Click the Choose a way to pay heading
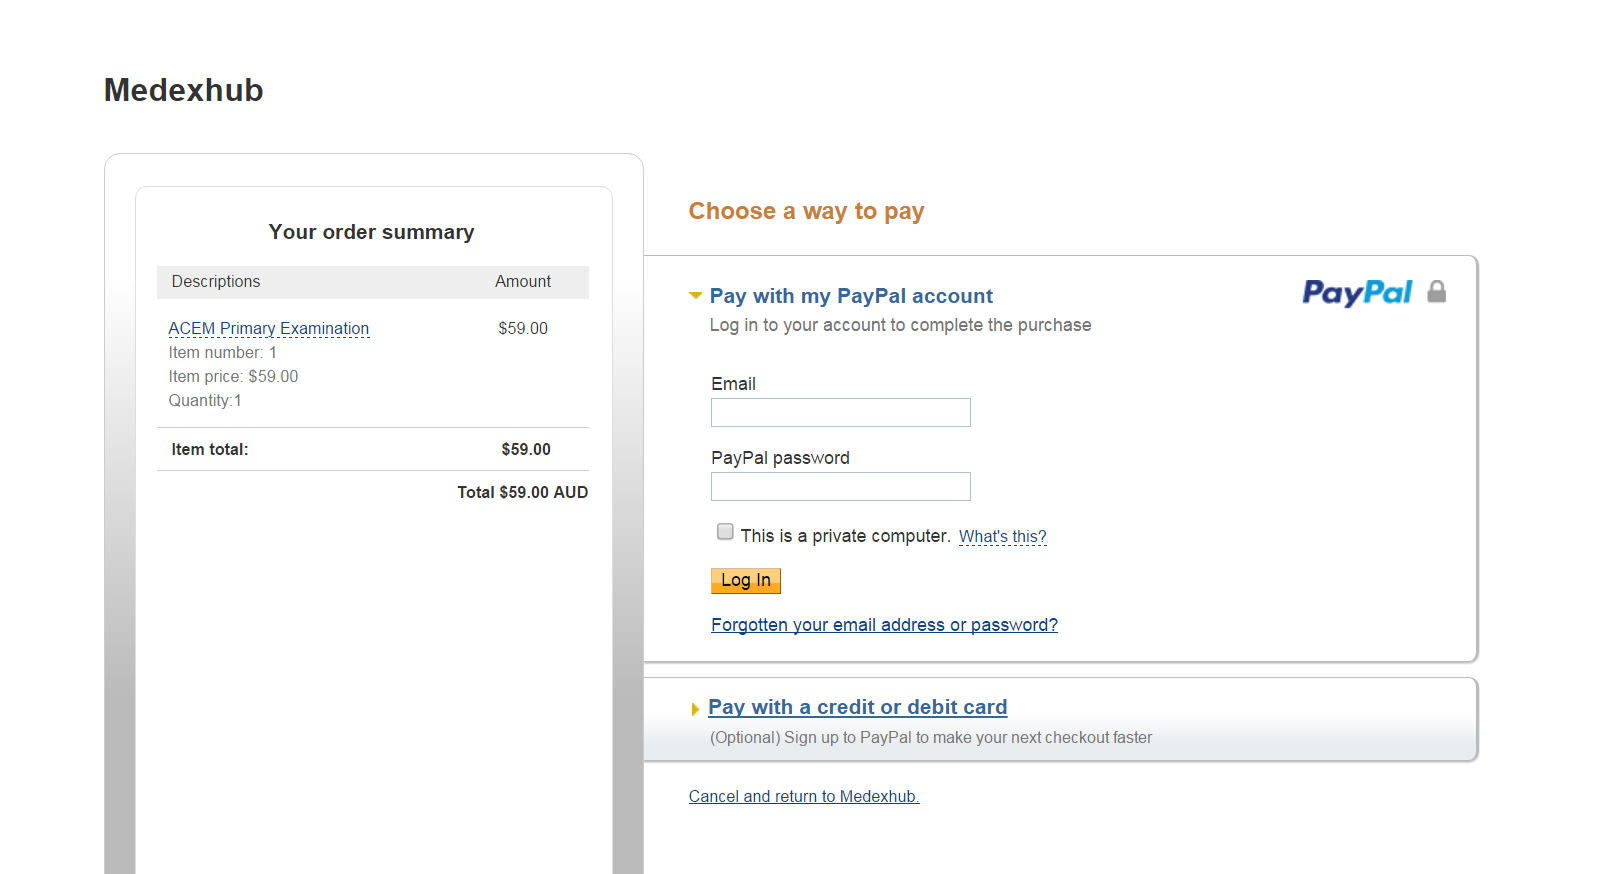The width and height of the screenshot is (1607, 874). point(806,212)
